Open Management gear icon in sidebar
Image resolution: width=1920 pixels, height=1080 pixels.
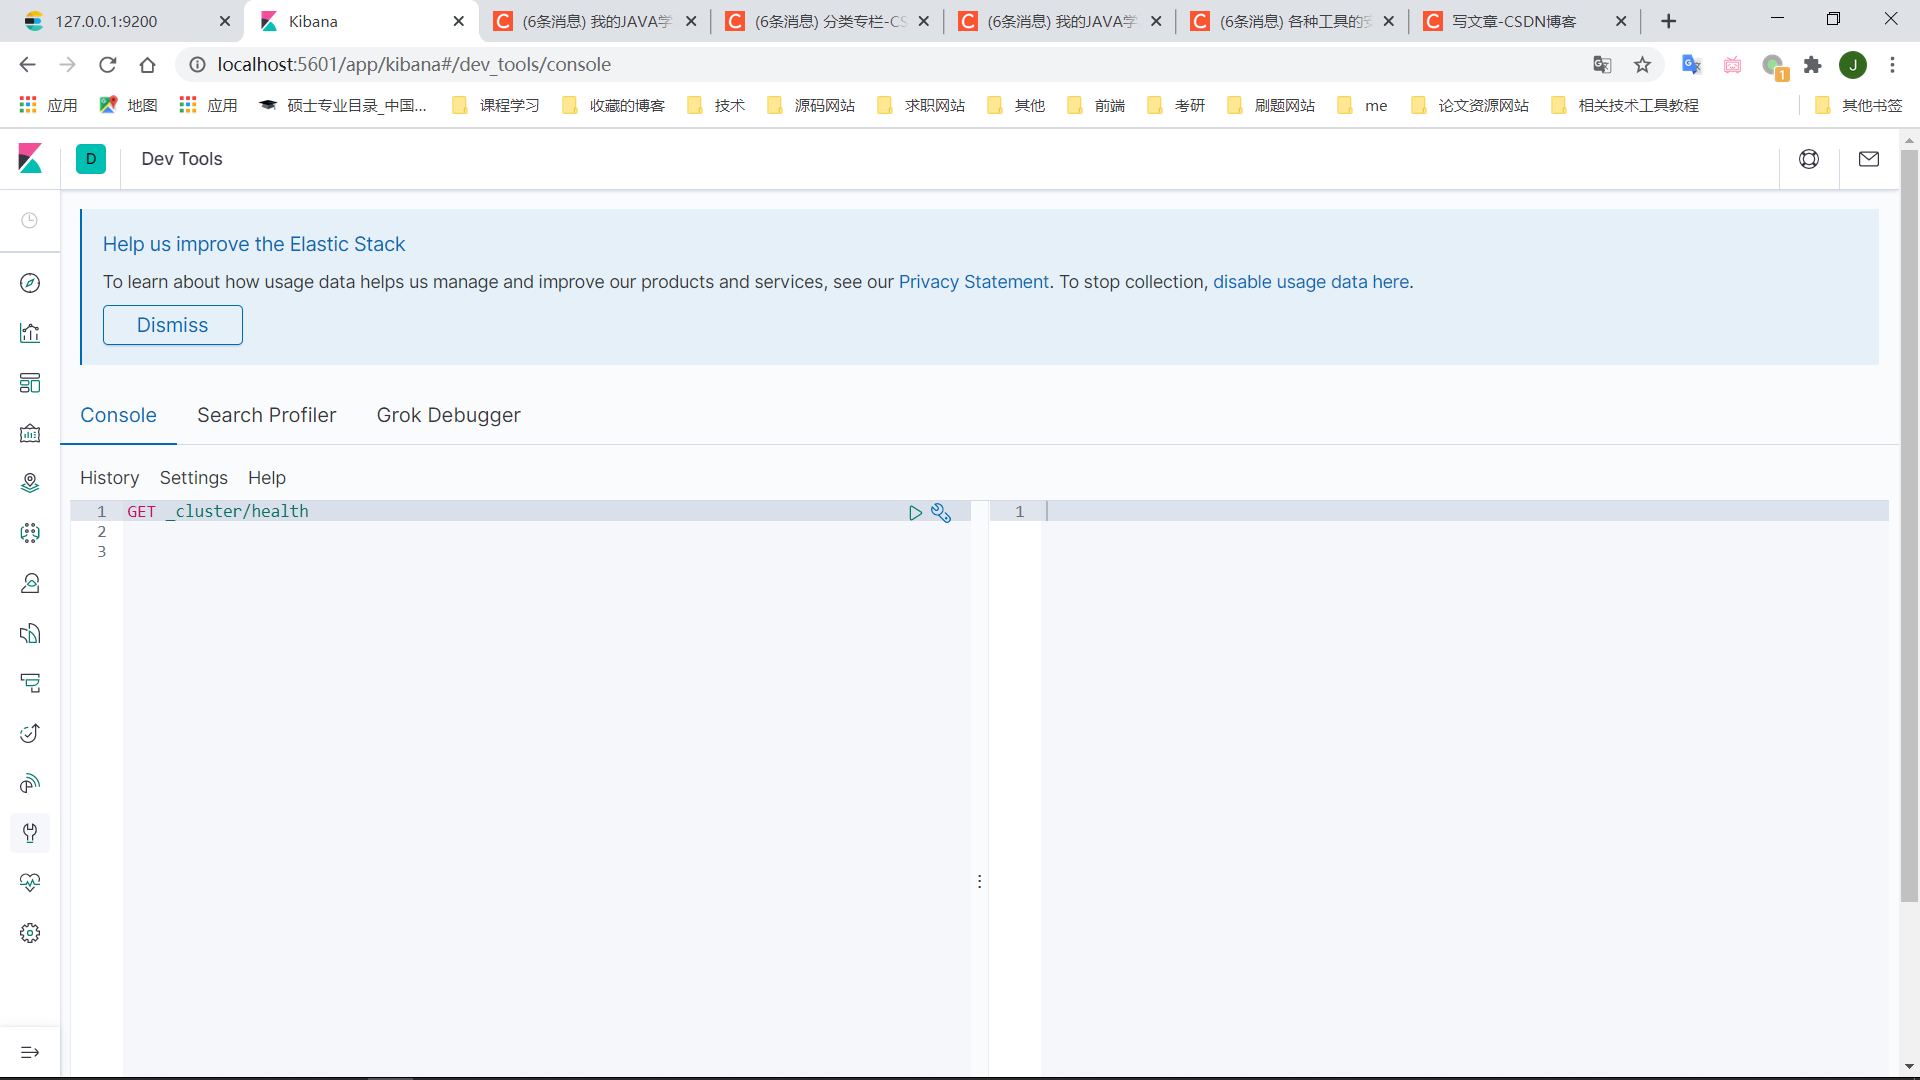point(30,933)
